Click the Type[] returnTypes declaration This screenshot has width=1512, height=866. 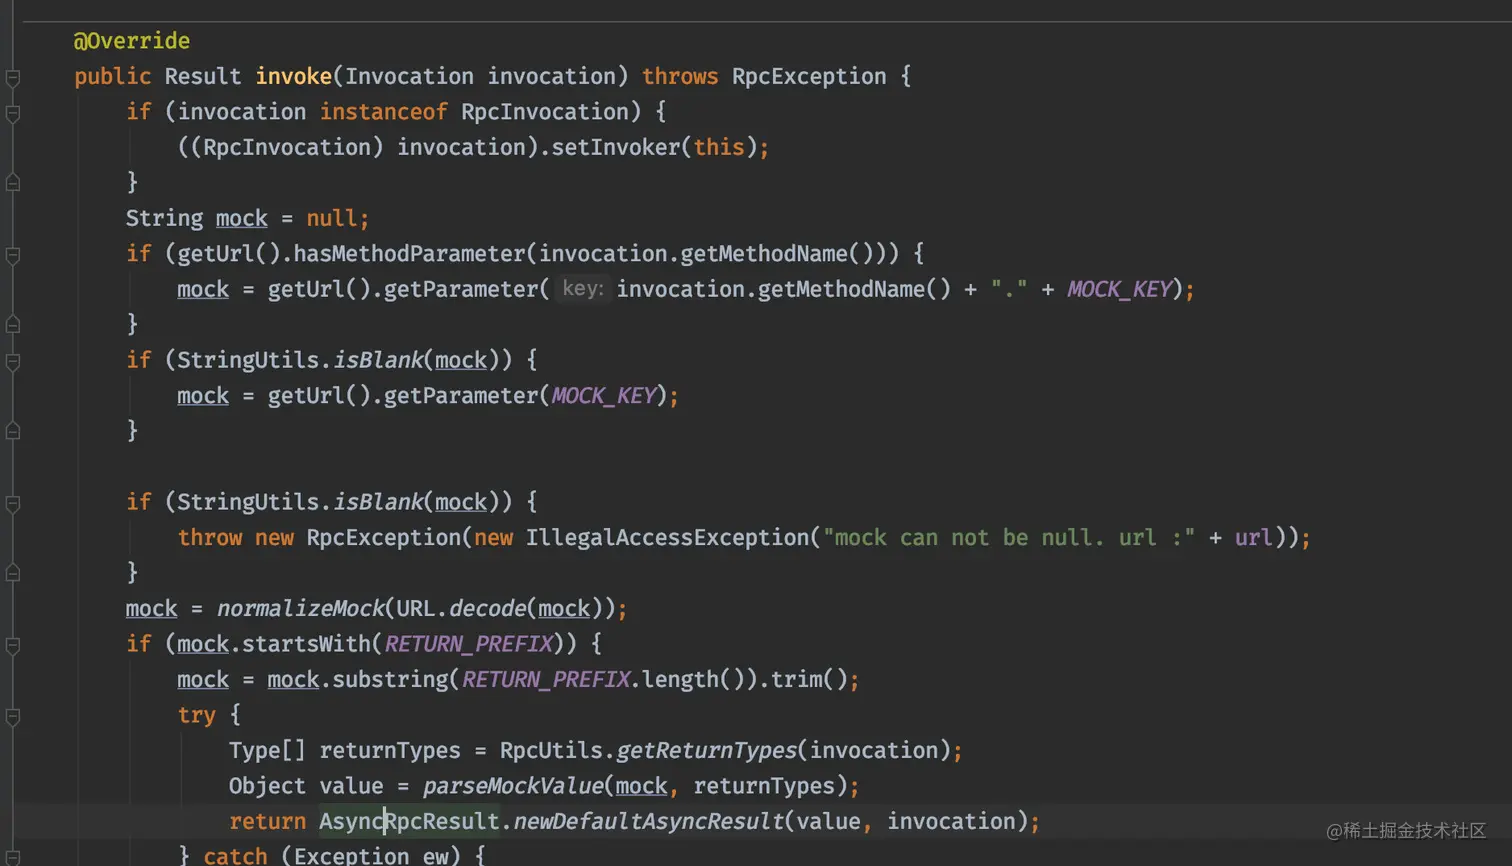pyautogui.click(x=345, y=751)
